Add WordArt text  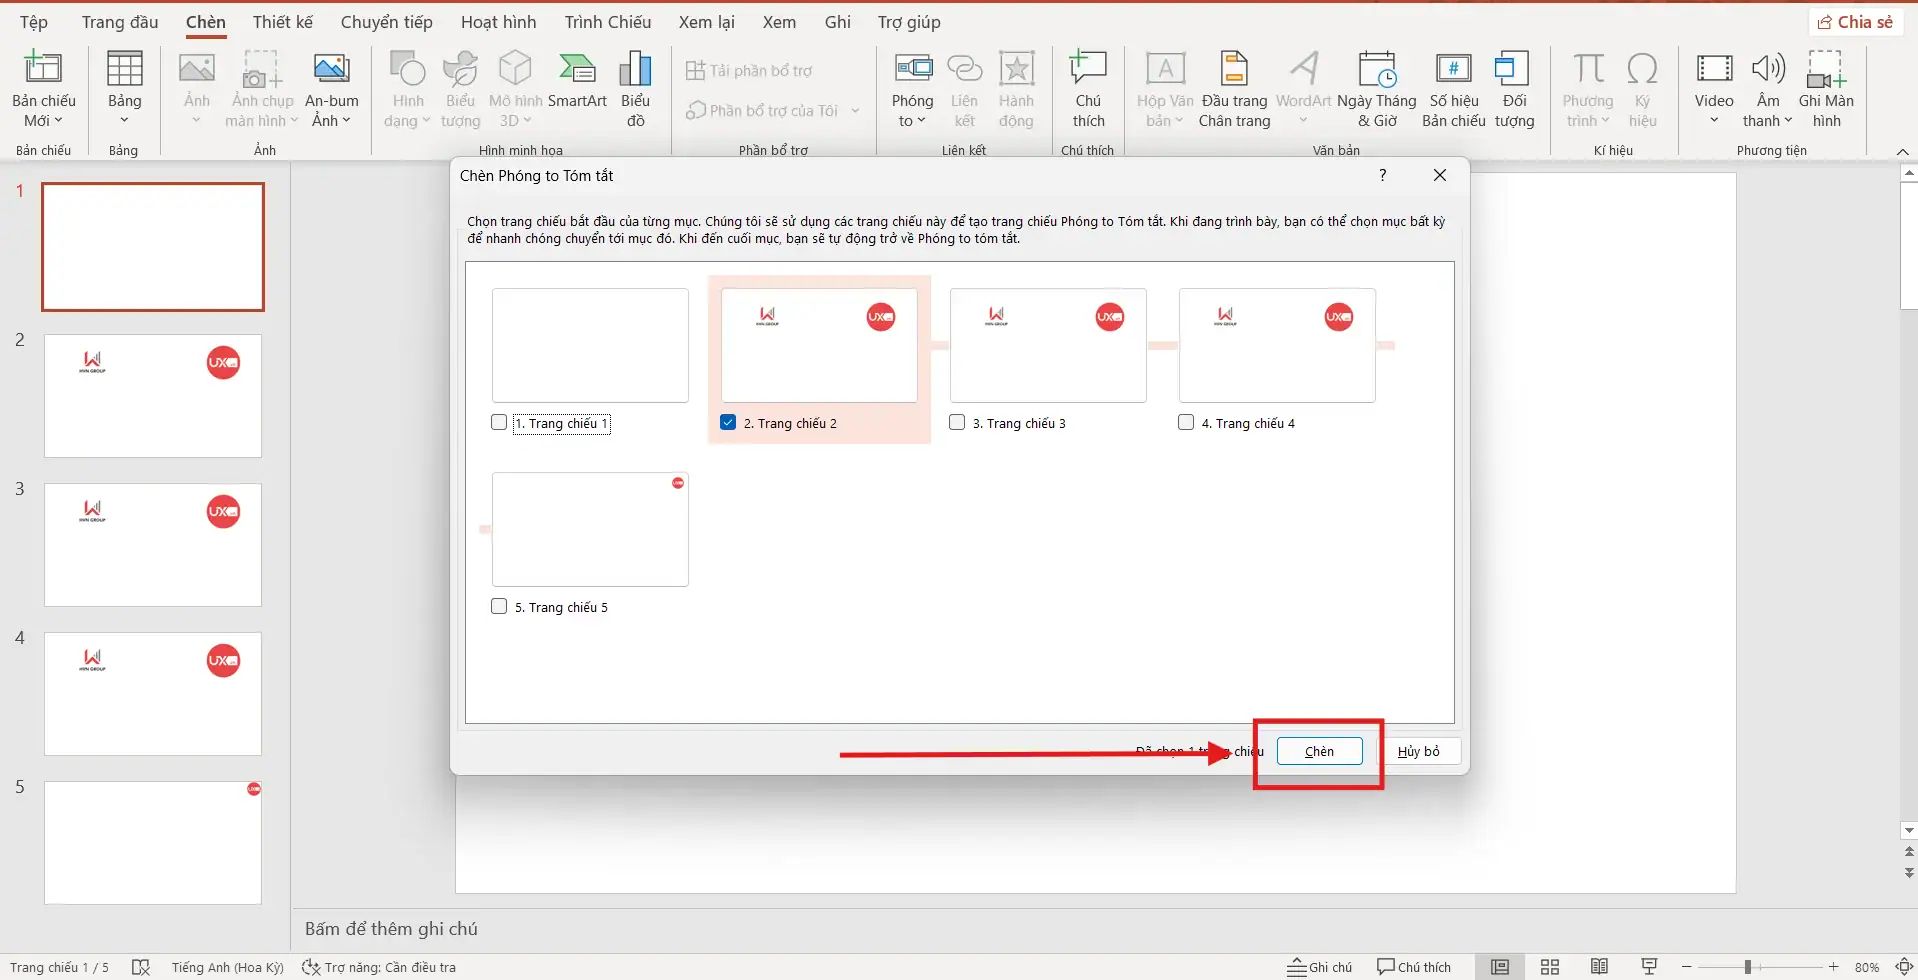click(1304, 88)
